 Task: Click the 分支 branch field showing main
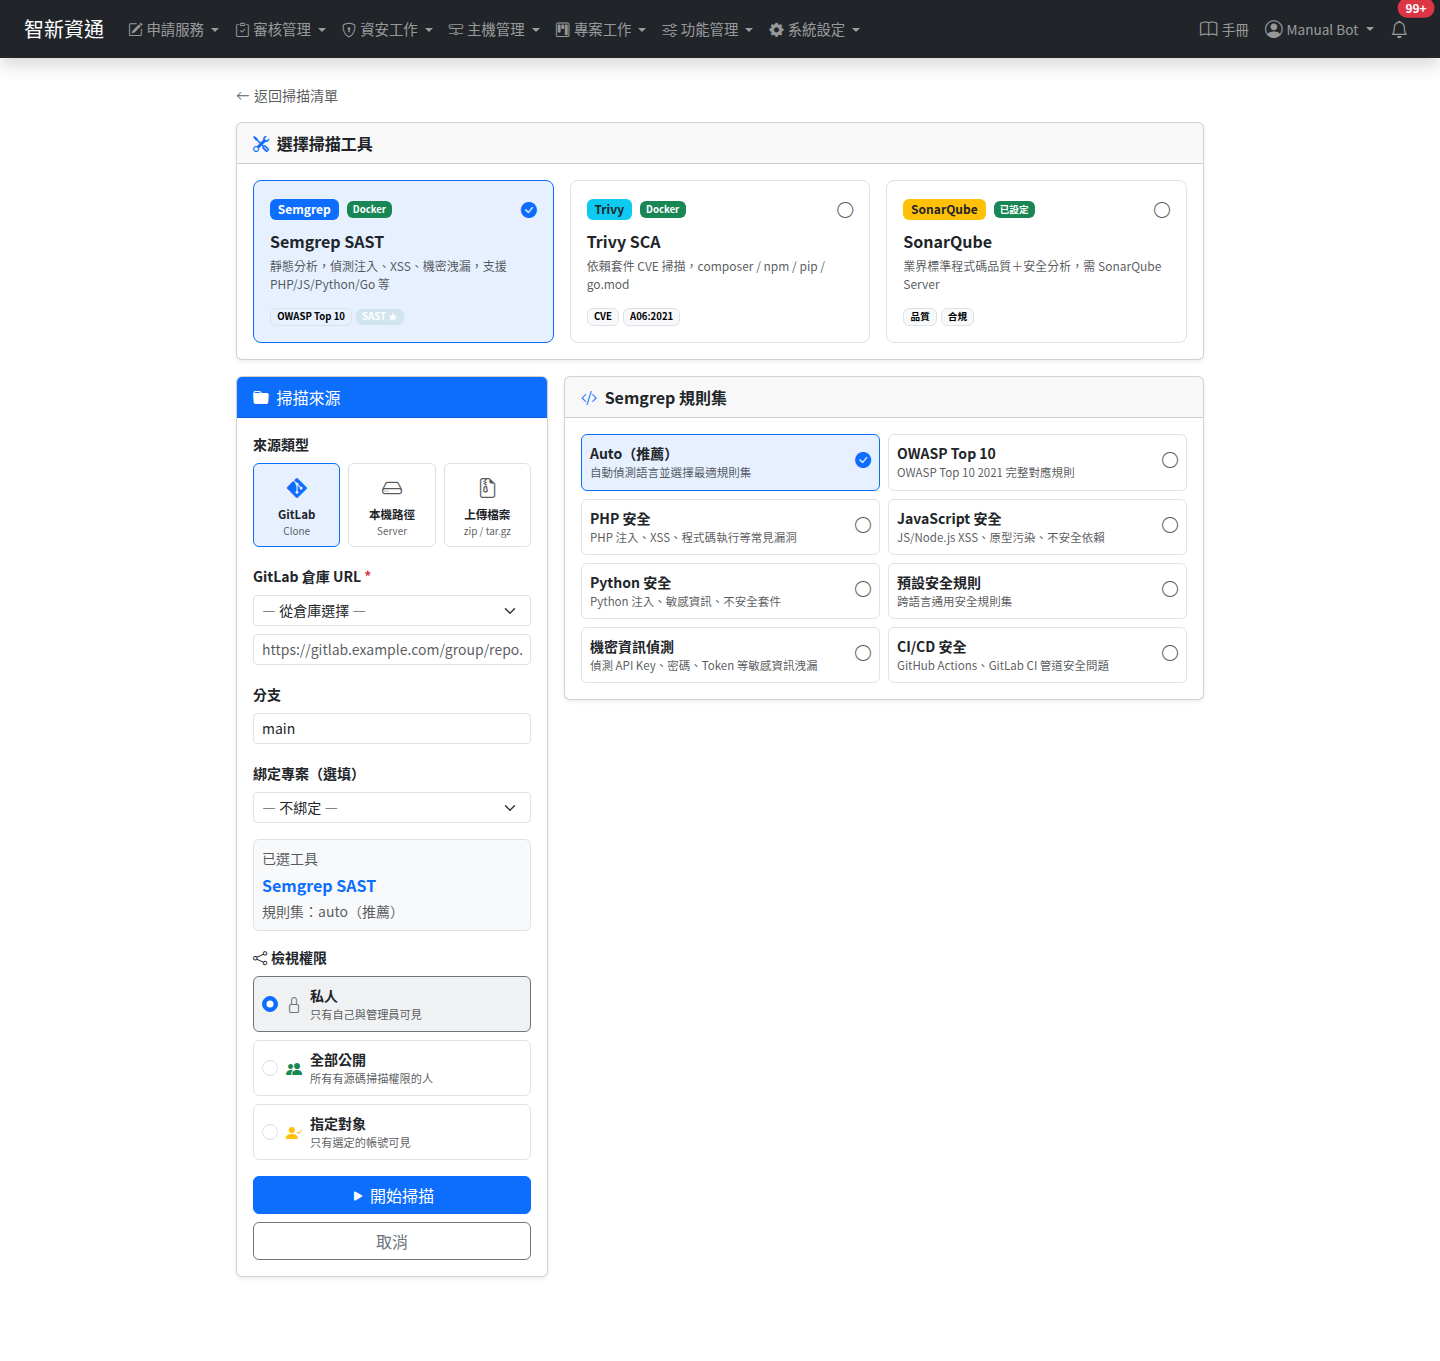coord(392,729)
